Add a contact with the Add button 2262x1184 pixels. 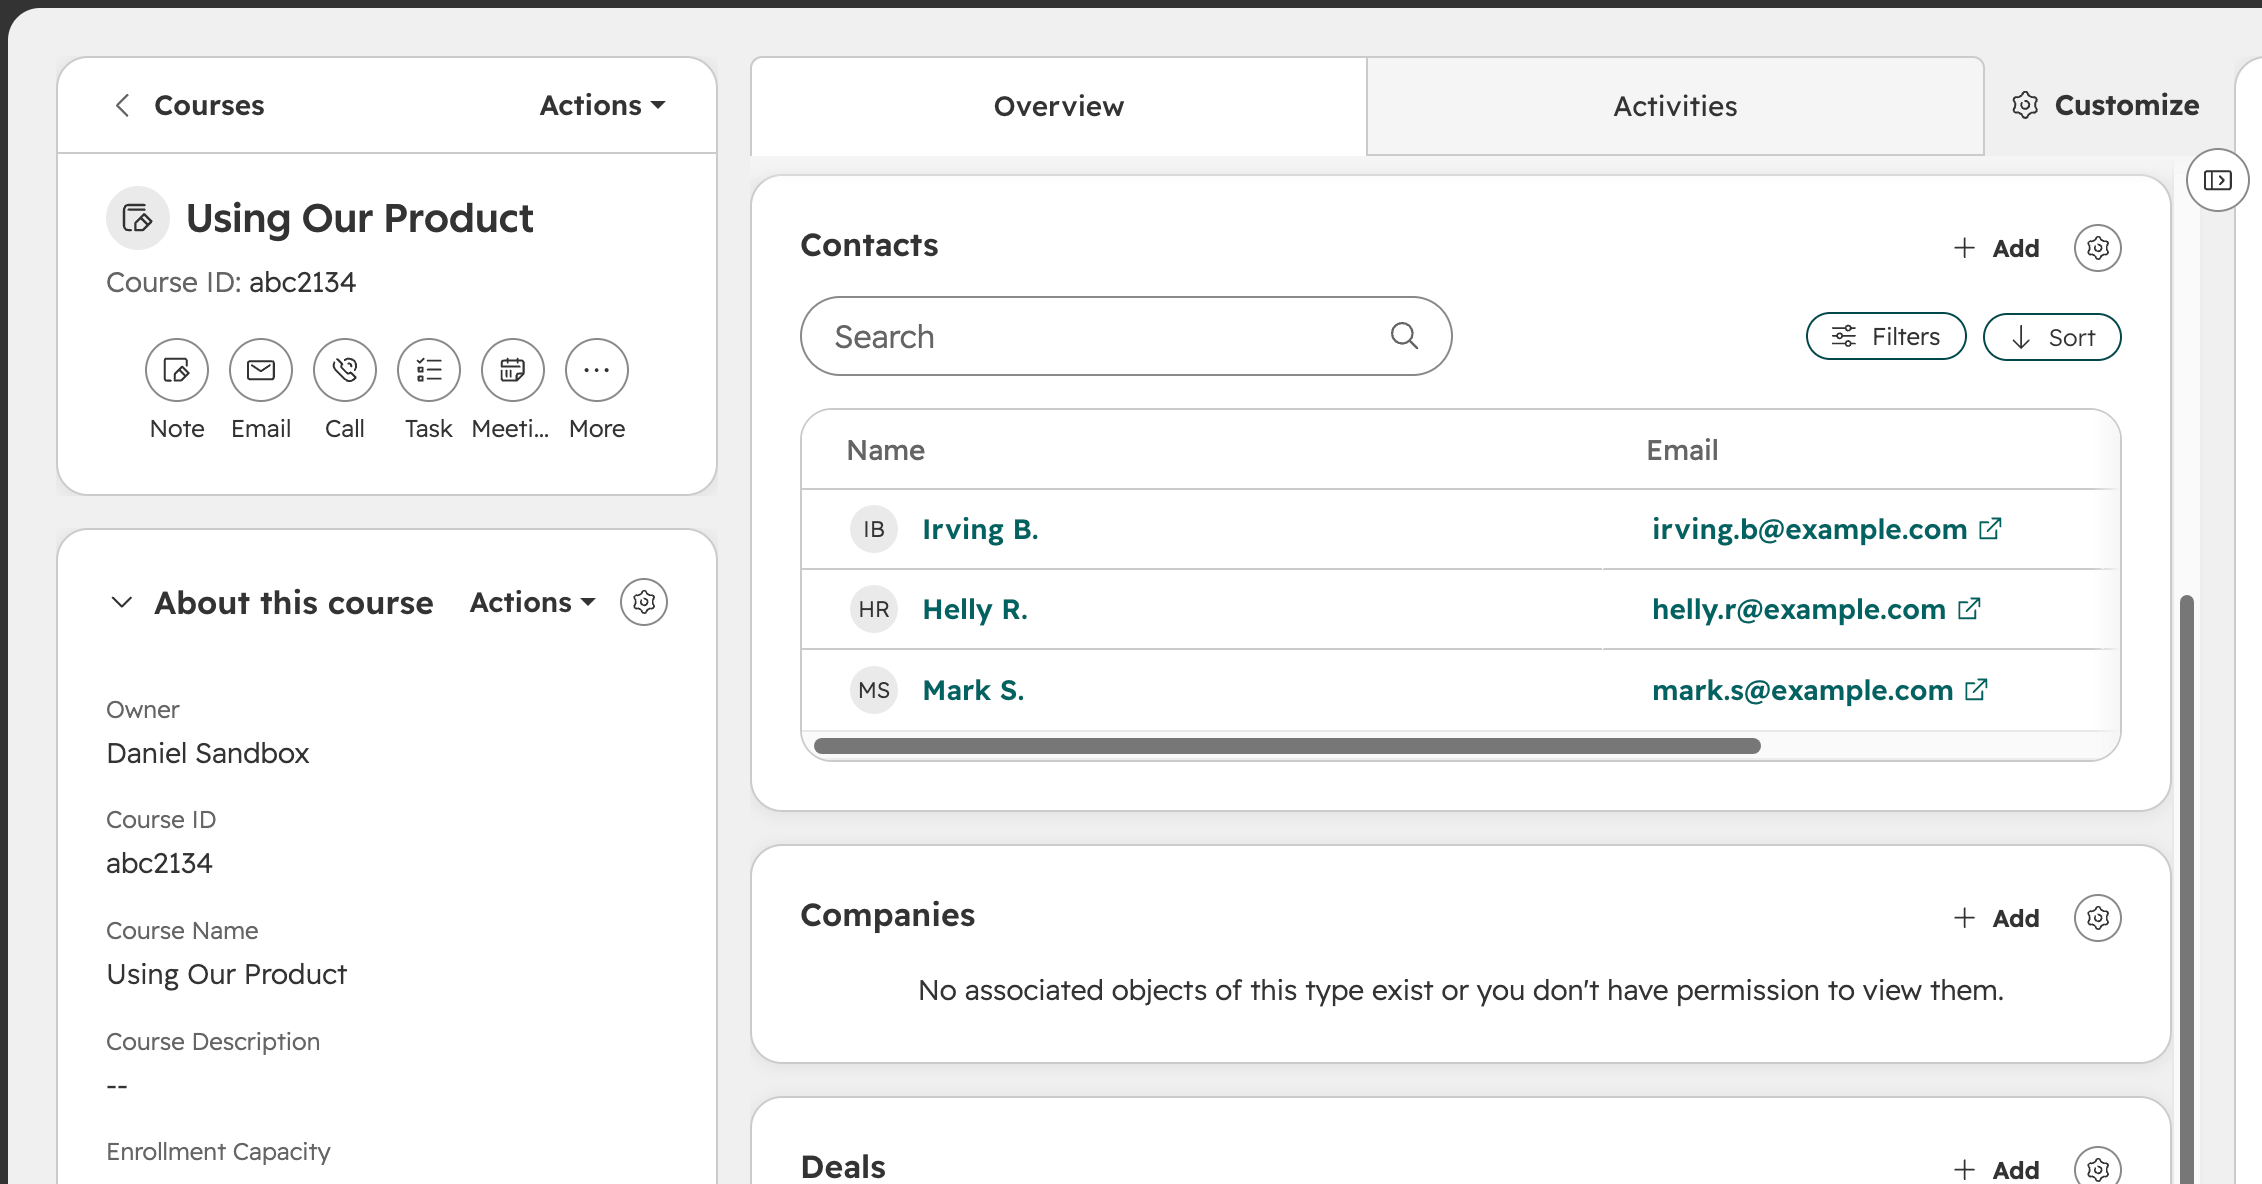1996,248
